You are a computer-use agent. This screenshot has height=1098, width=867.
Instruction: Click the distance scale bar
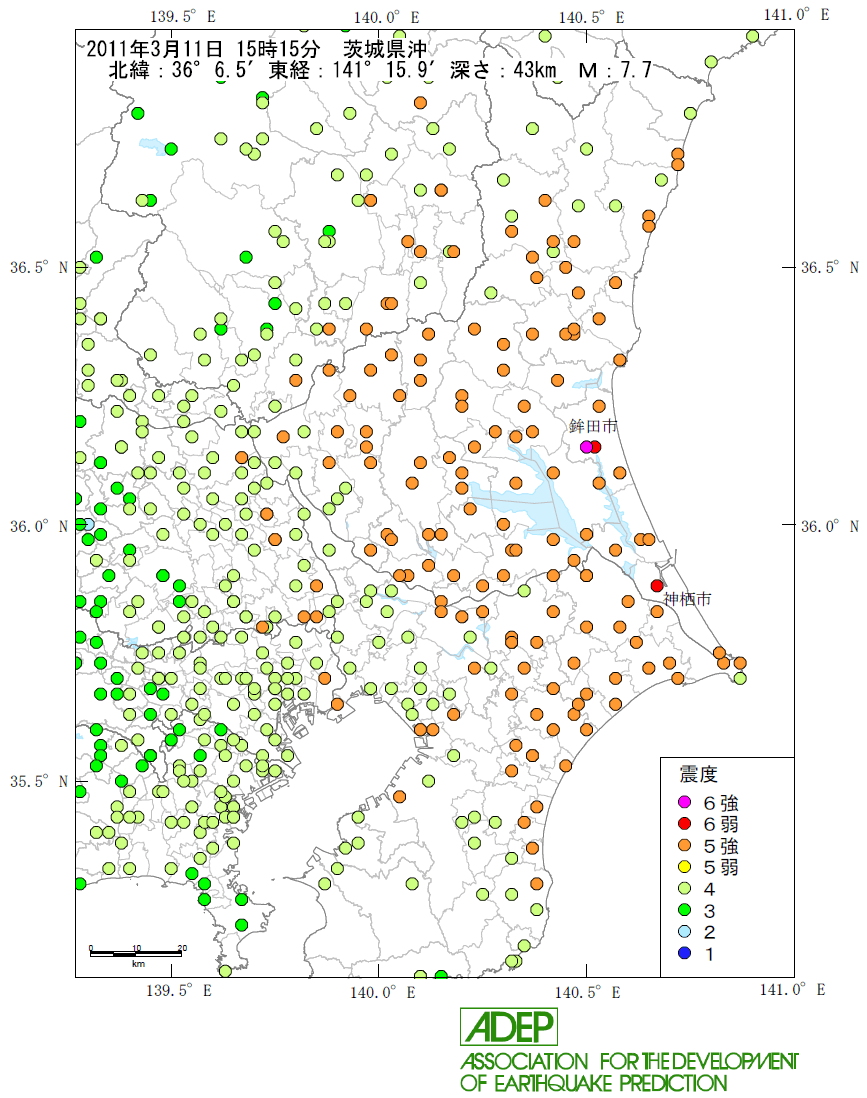pos(136,953)
